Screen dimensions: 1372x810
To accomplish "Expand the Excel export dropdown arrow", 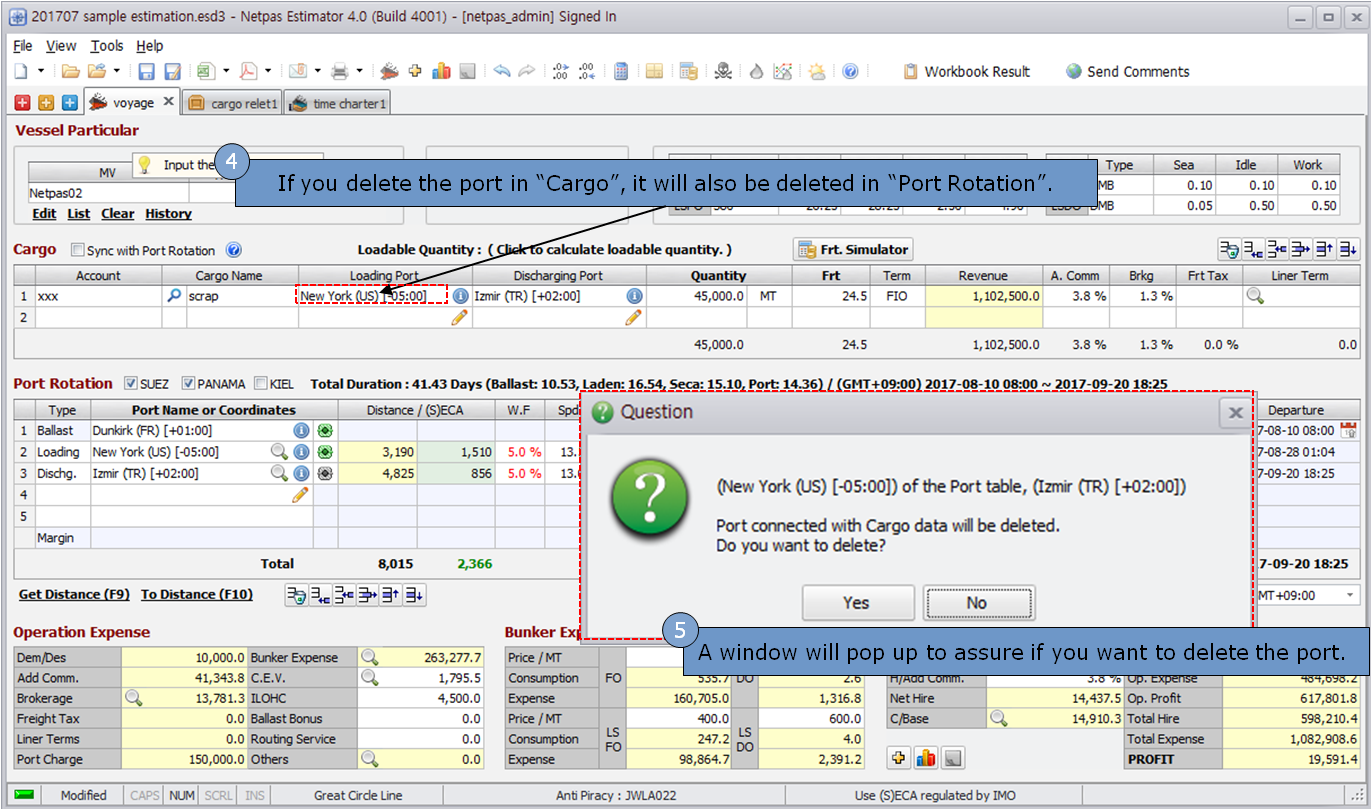I will pyautogui.click(x=226, y=71).
